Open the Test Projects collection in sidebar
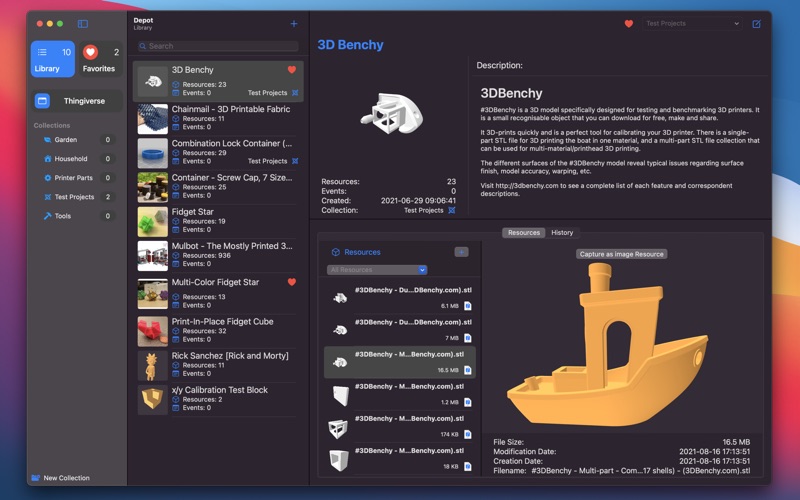Viewport: 800px width, 500px height. coord(77,197)
